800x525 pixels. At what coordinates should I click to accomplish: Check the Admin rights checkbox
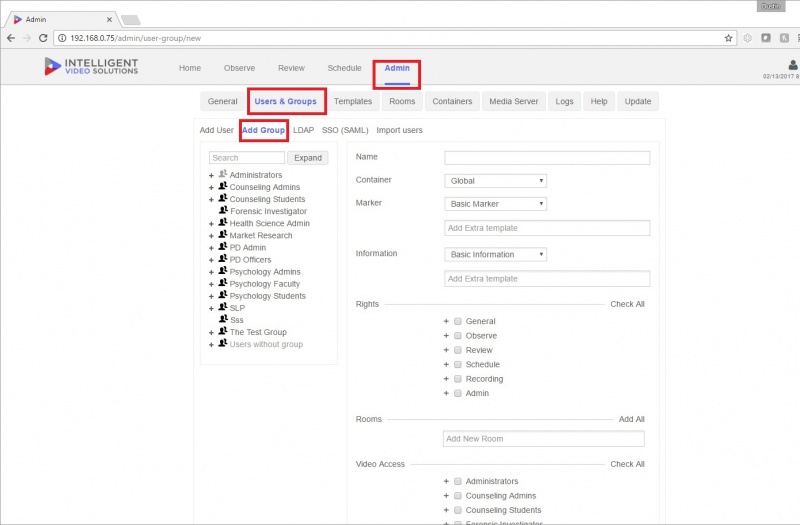pos(458,393)
